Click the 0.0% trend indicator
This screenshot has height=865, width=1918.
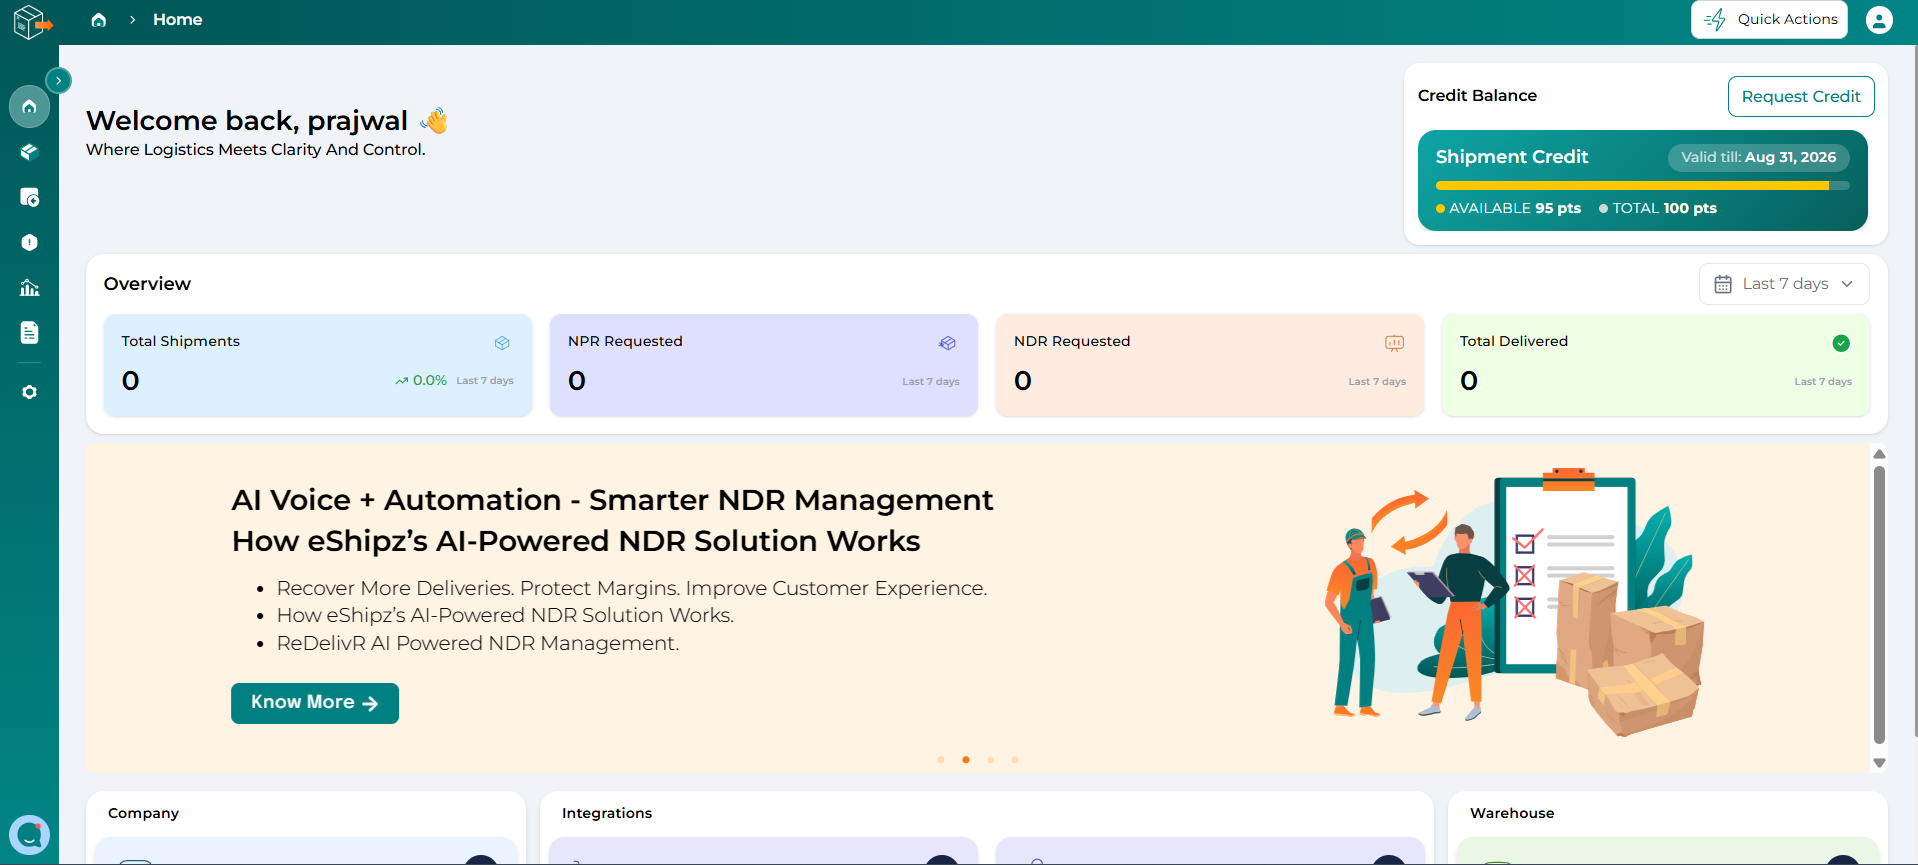420,380
